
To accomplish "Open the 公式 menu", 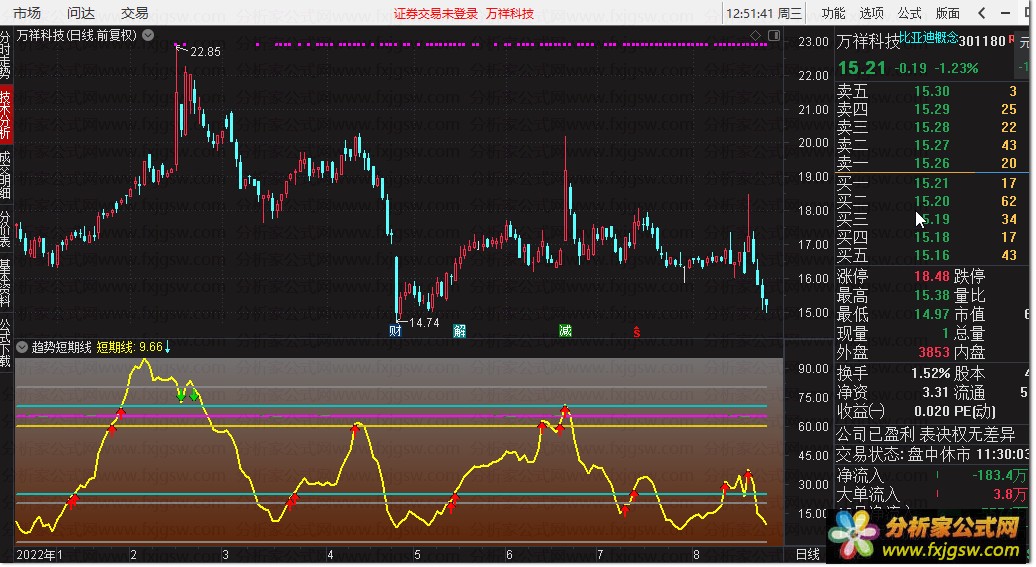I will point(910,13).
